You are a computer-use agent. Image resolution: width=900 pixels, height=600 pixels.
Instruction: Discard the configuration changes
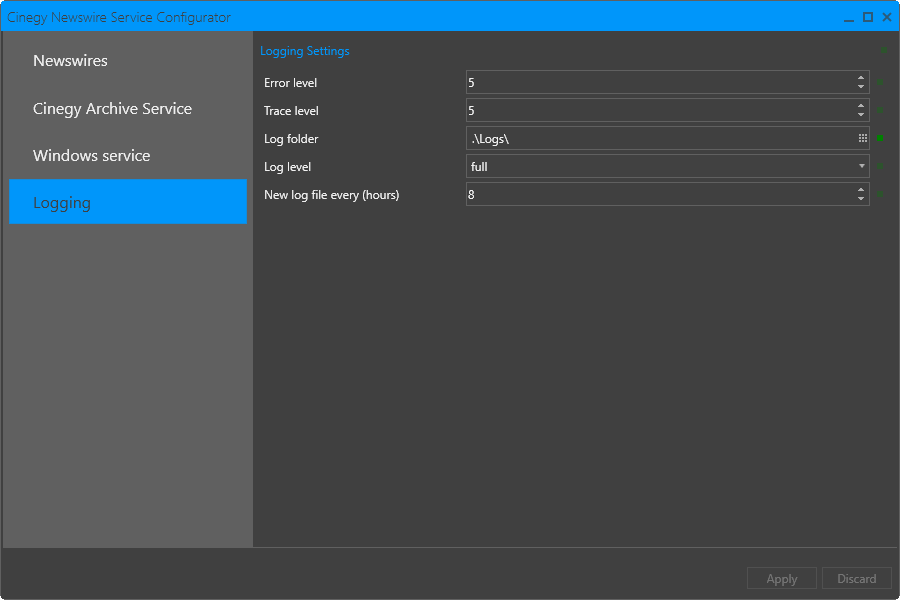[x=856, y=578]
